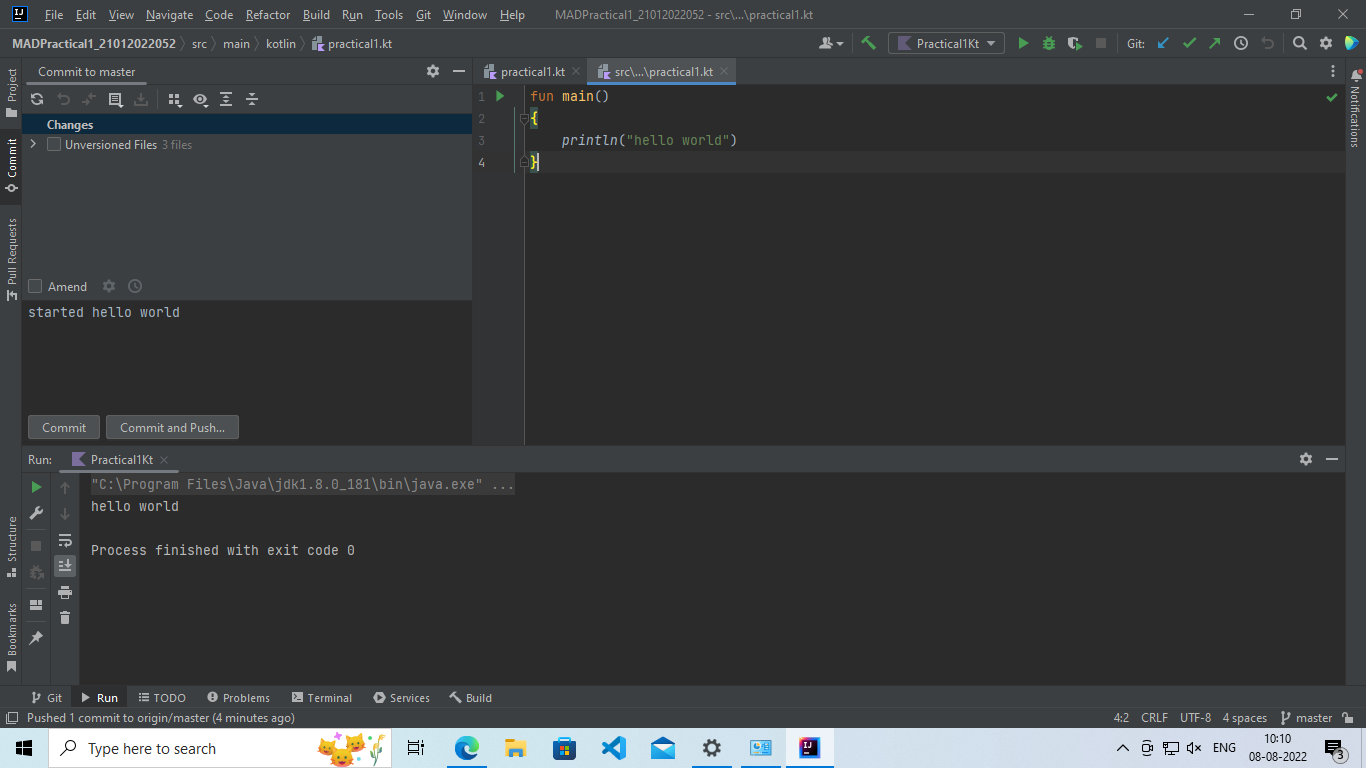Click the Commit button

click(64, 427)
